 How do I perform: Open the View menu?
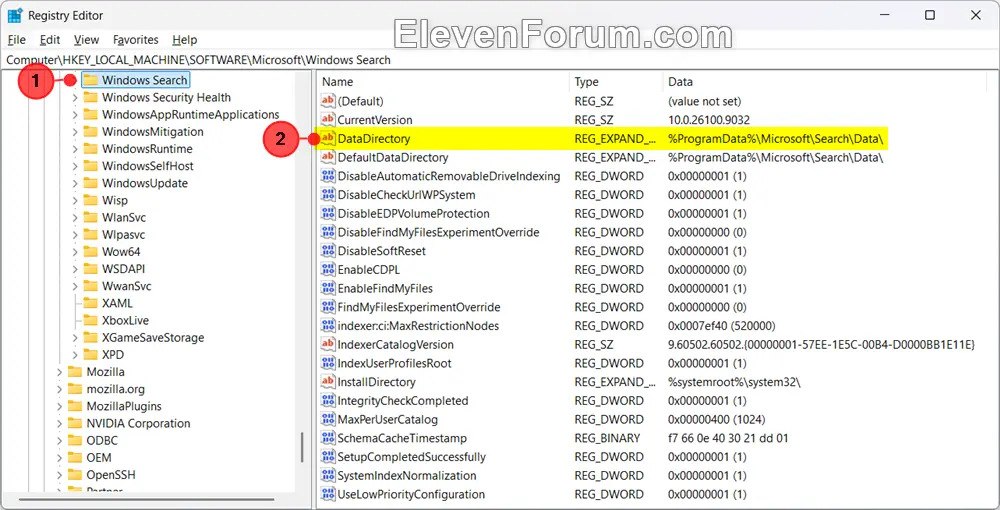tap(86, 40)
